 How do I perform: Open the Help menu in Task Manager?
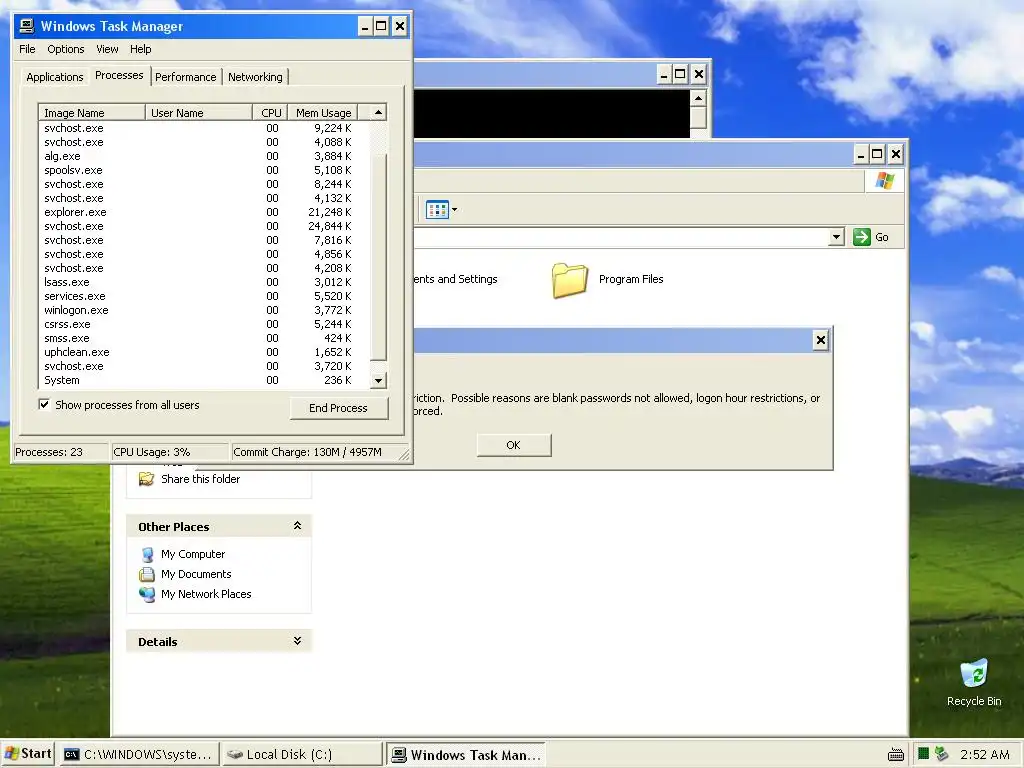tap(140, 49)
